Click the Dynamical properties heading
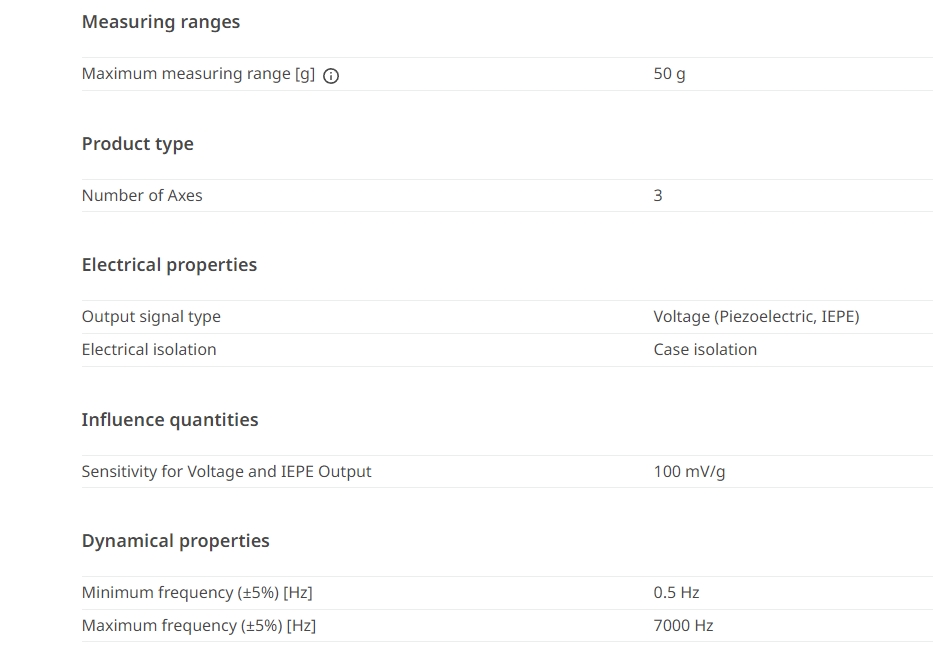Viewport: 933px width, 672px height. [x=176, y=541]
